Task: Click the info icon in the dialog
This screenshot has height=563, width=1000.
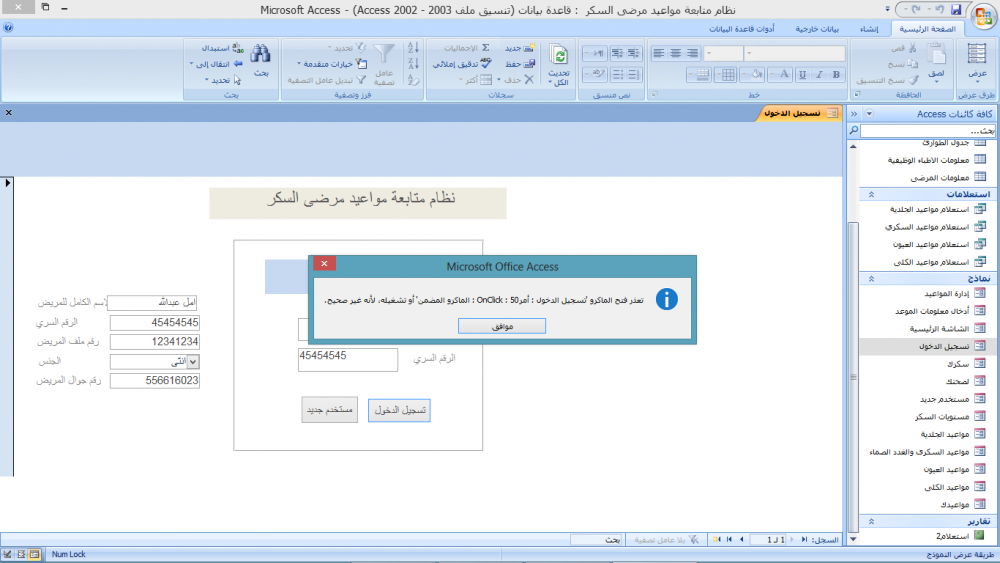Action: point(666,299)
